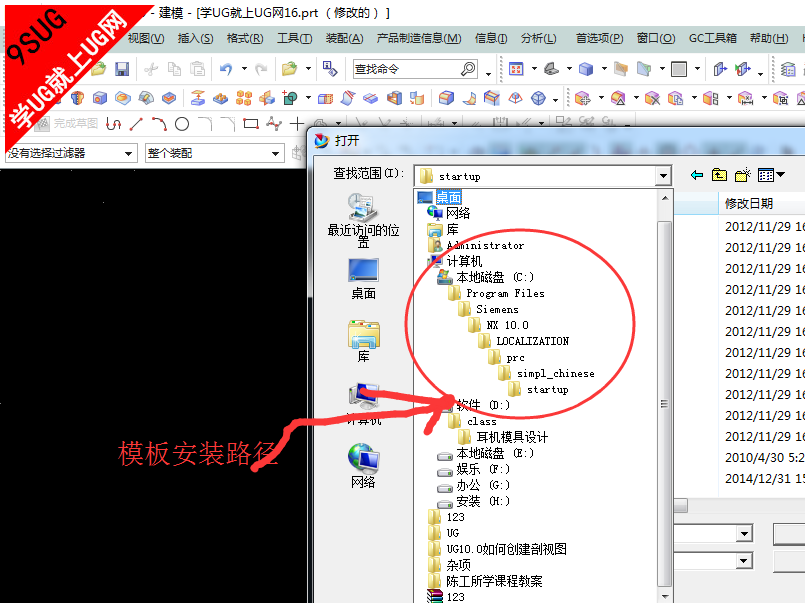Click the Up One Level folder icon
This screenshot has height=603, width=805.
719,176
